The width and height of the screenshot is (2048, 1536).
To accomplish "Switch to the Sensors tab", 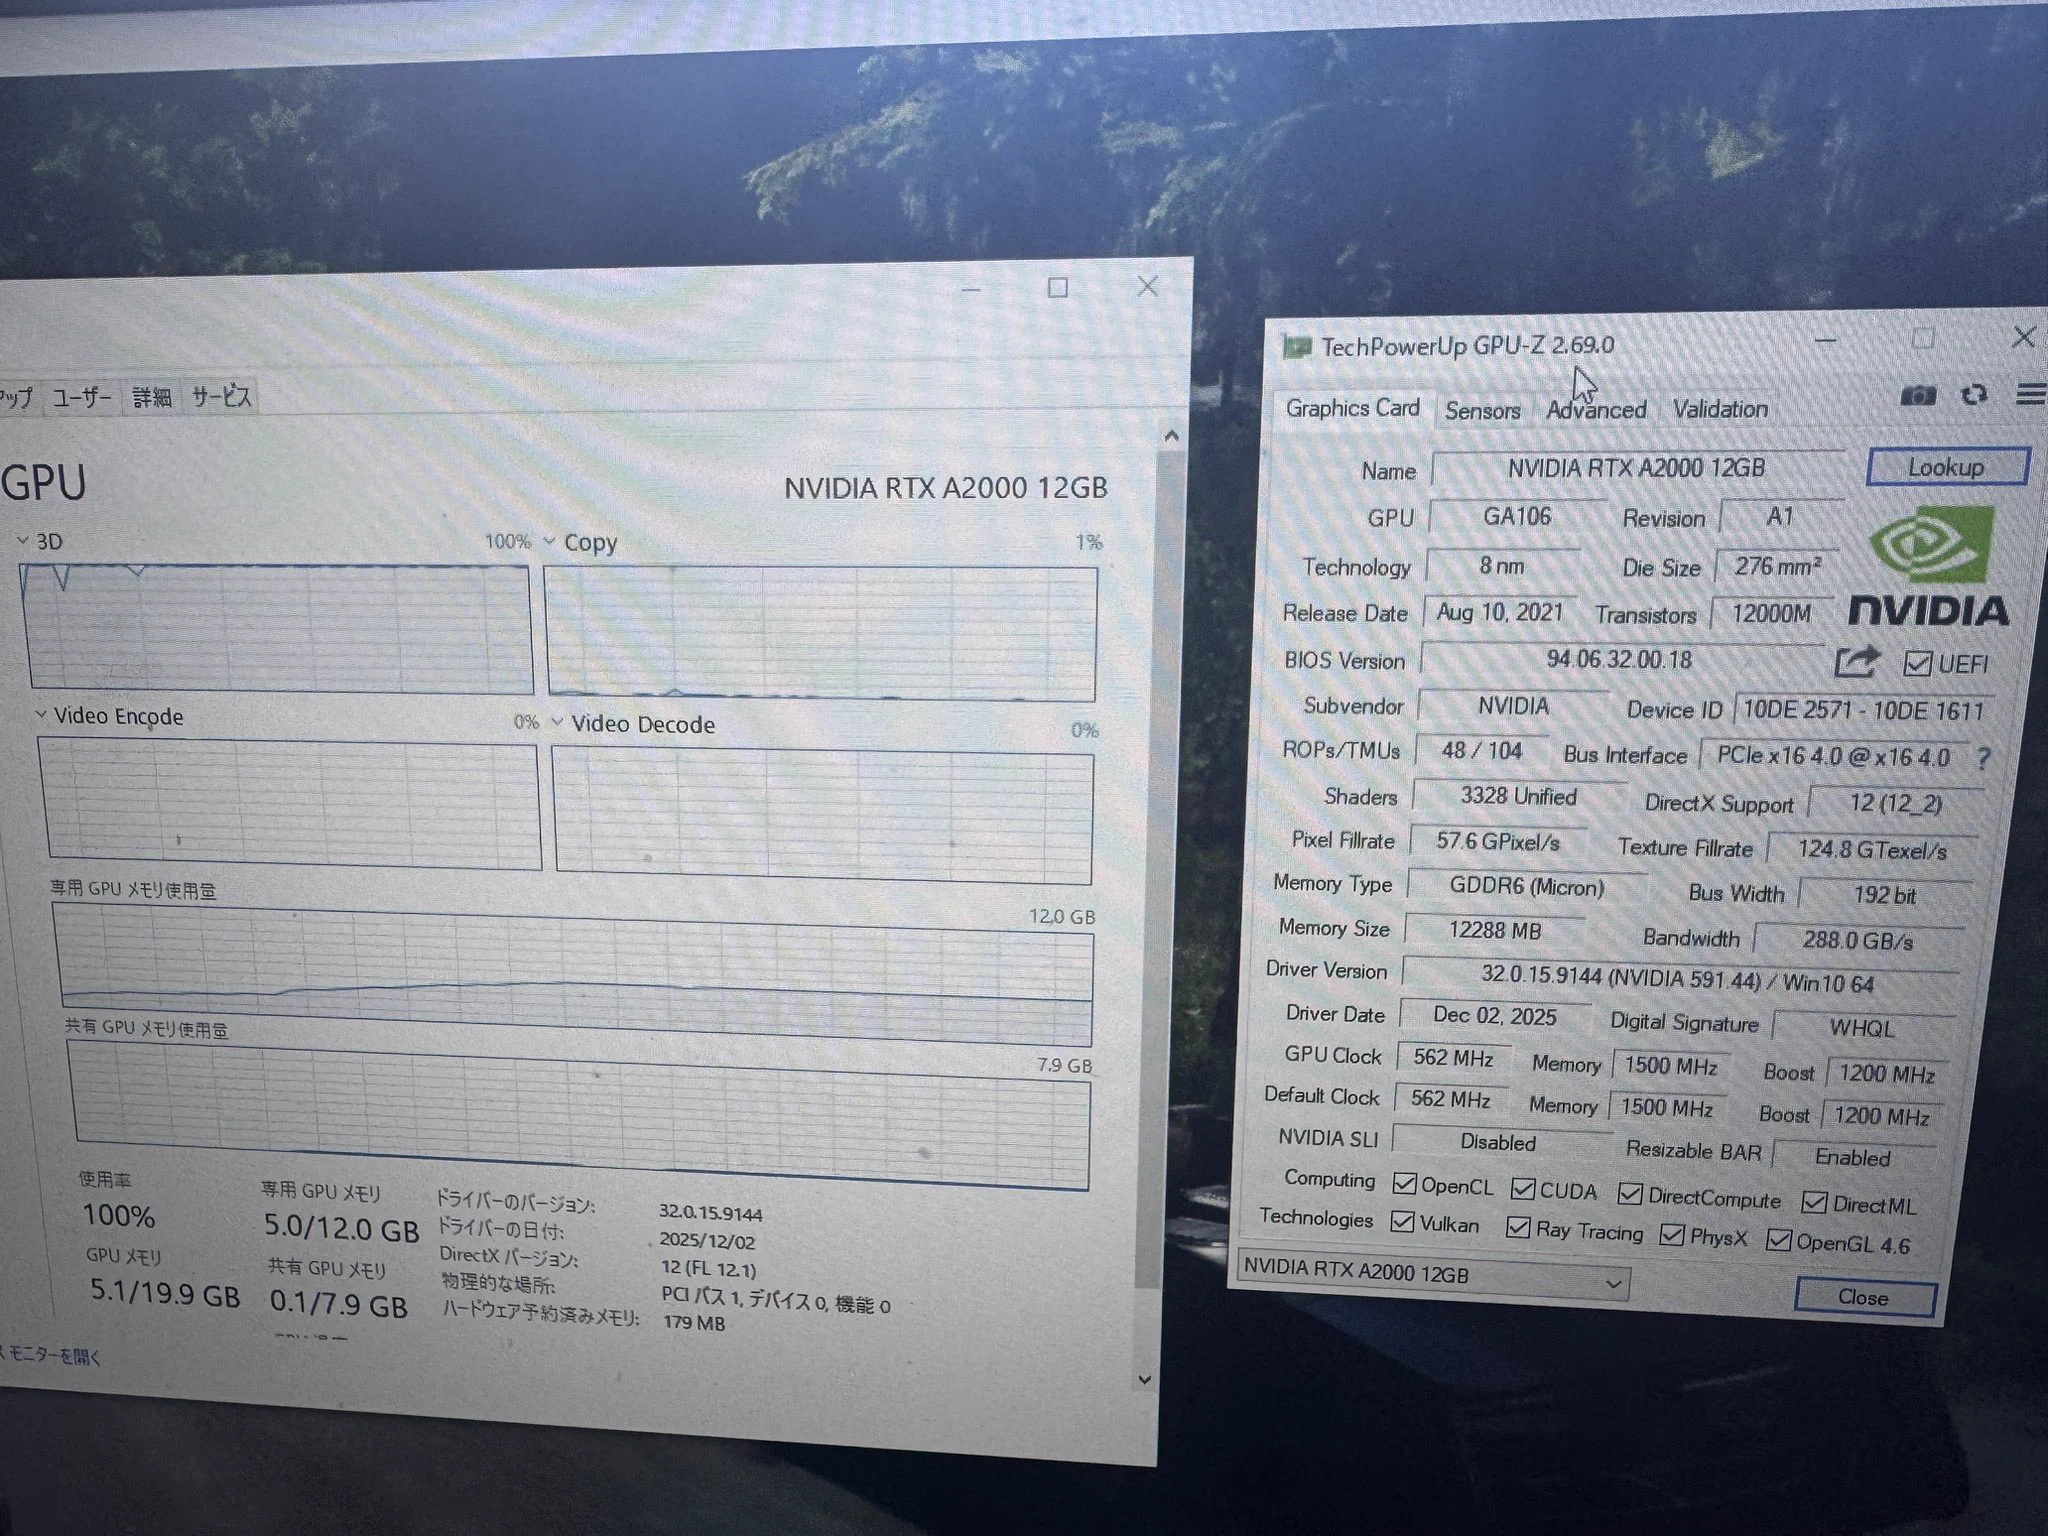I will point(1482,410).
